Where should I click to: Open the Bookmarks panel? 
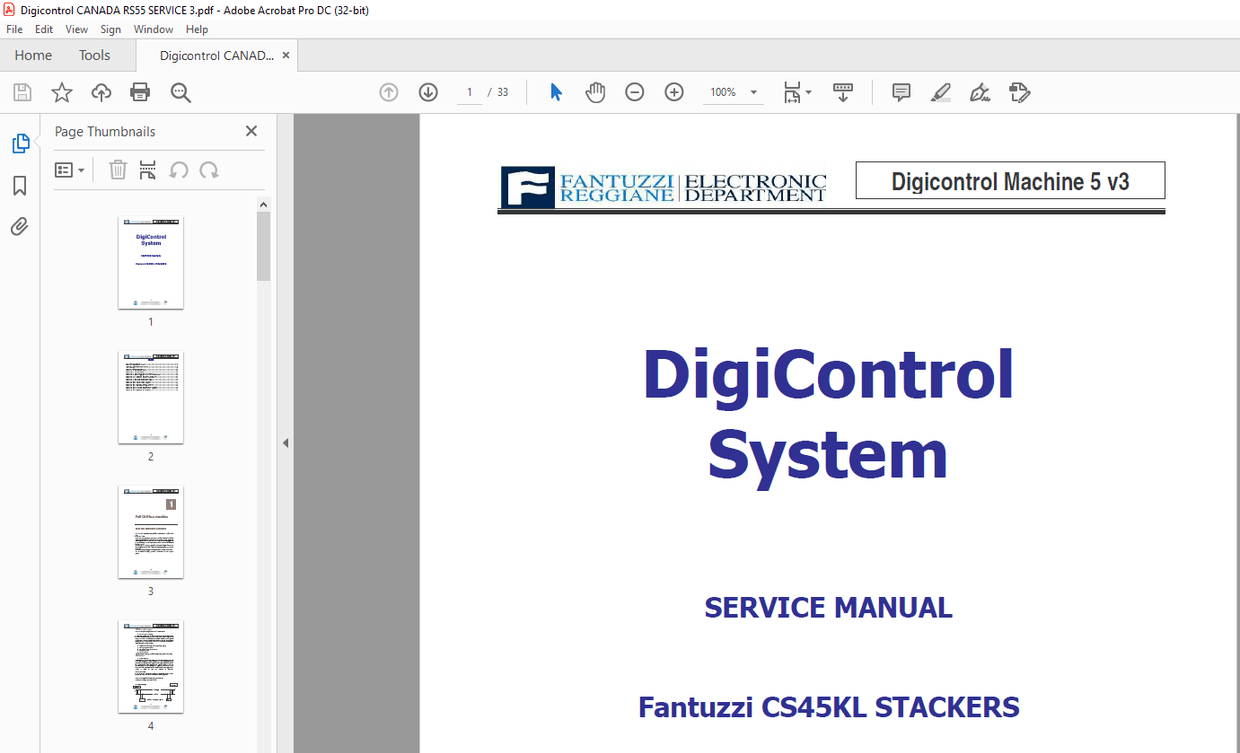[x=20, y=185]
